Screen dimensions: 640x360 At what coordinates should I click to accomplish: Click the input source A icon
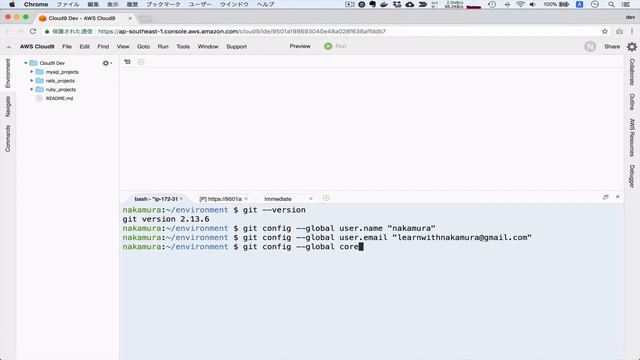tap(580, 4)
